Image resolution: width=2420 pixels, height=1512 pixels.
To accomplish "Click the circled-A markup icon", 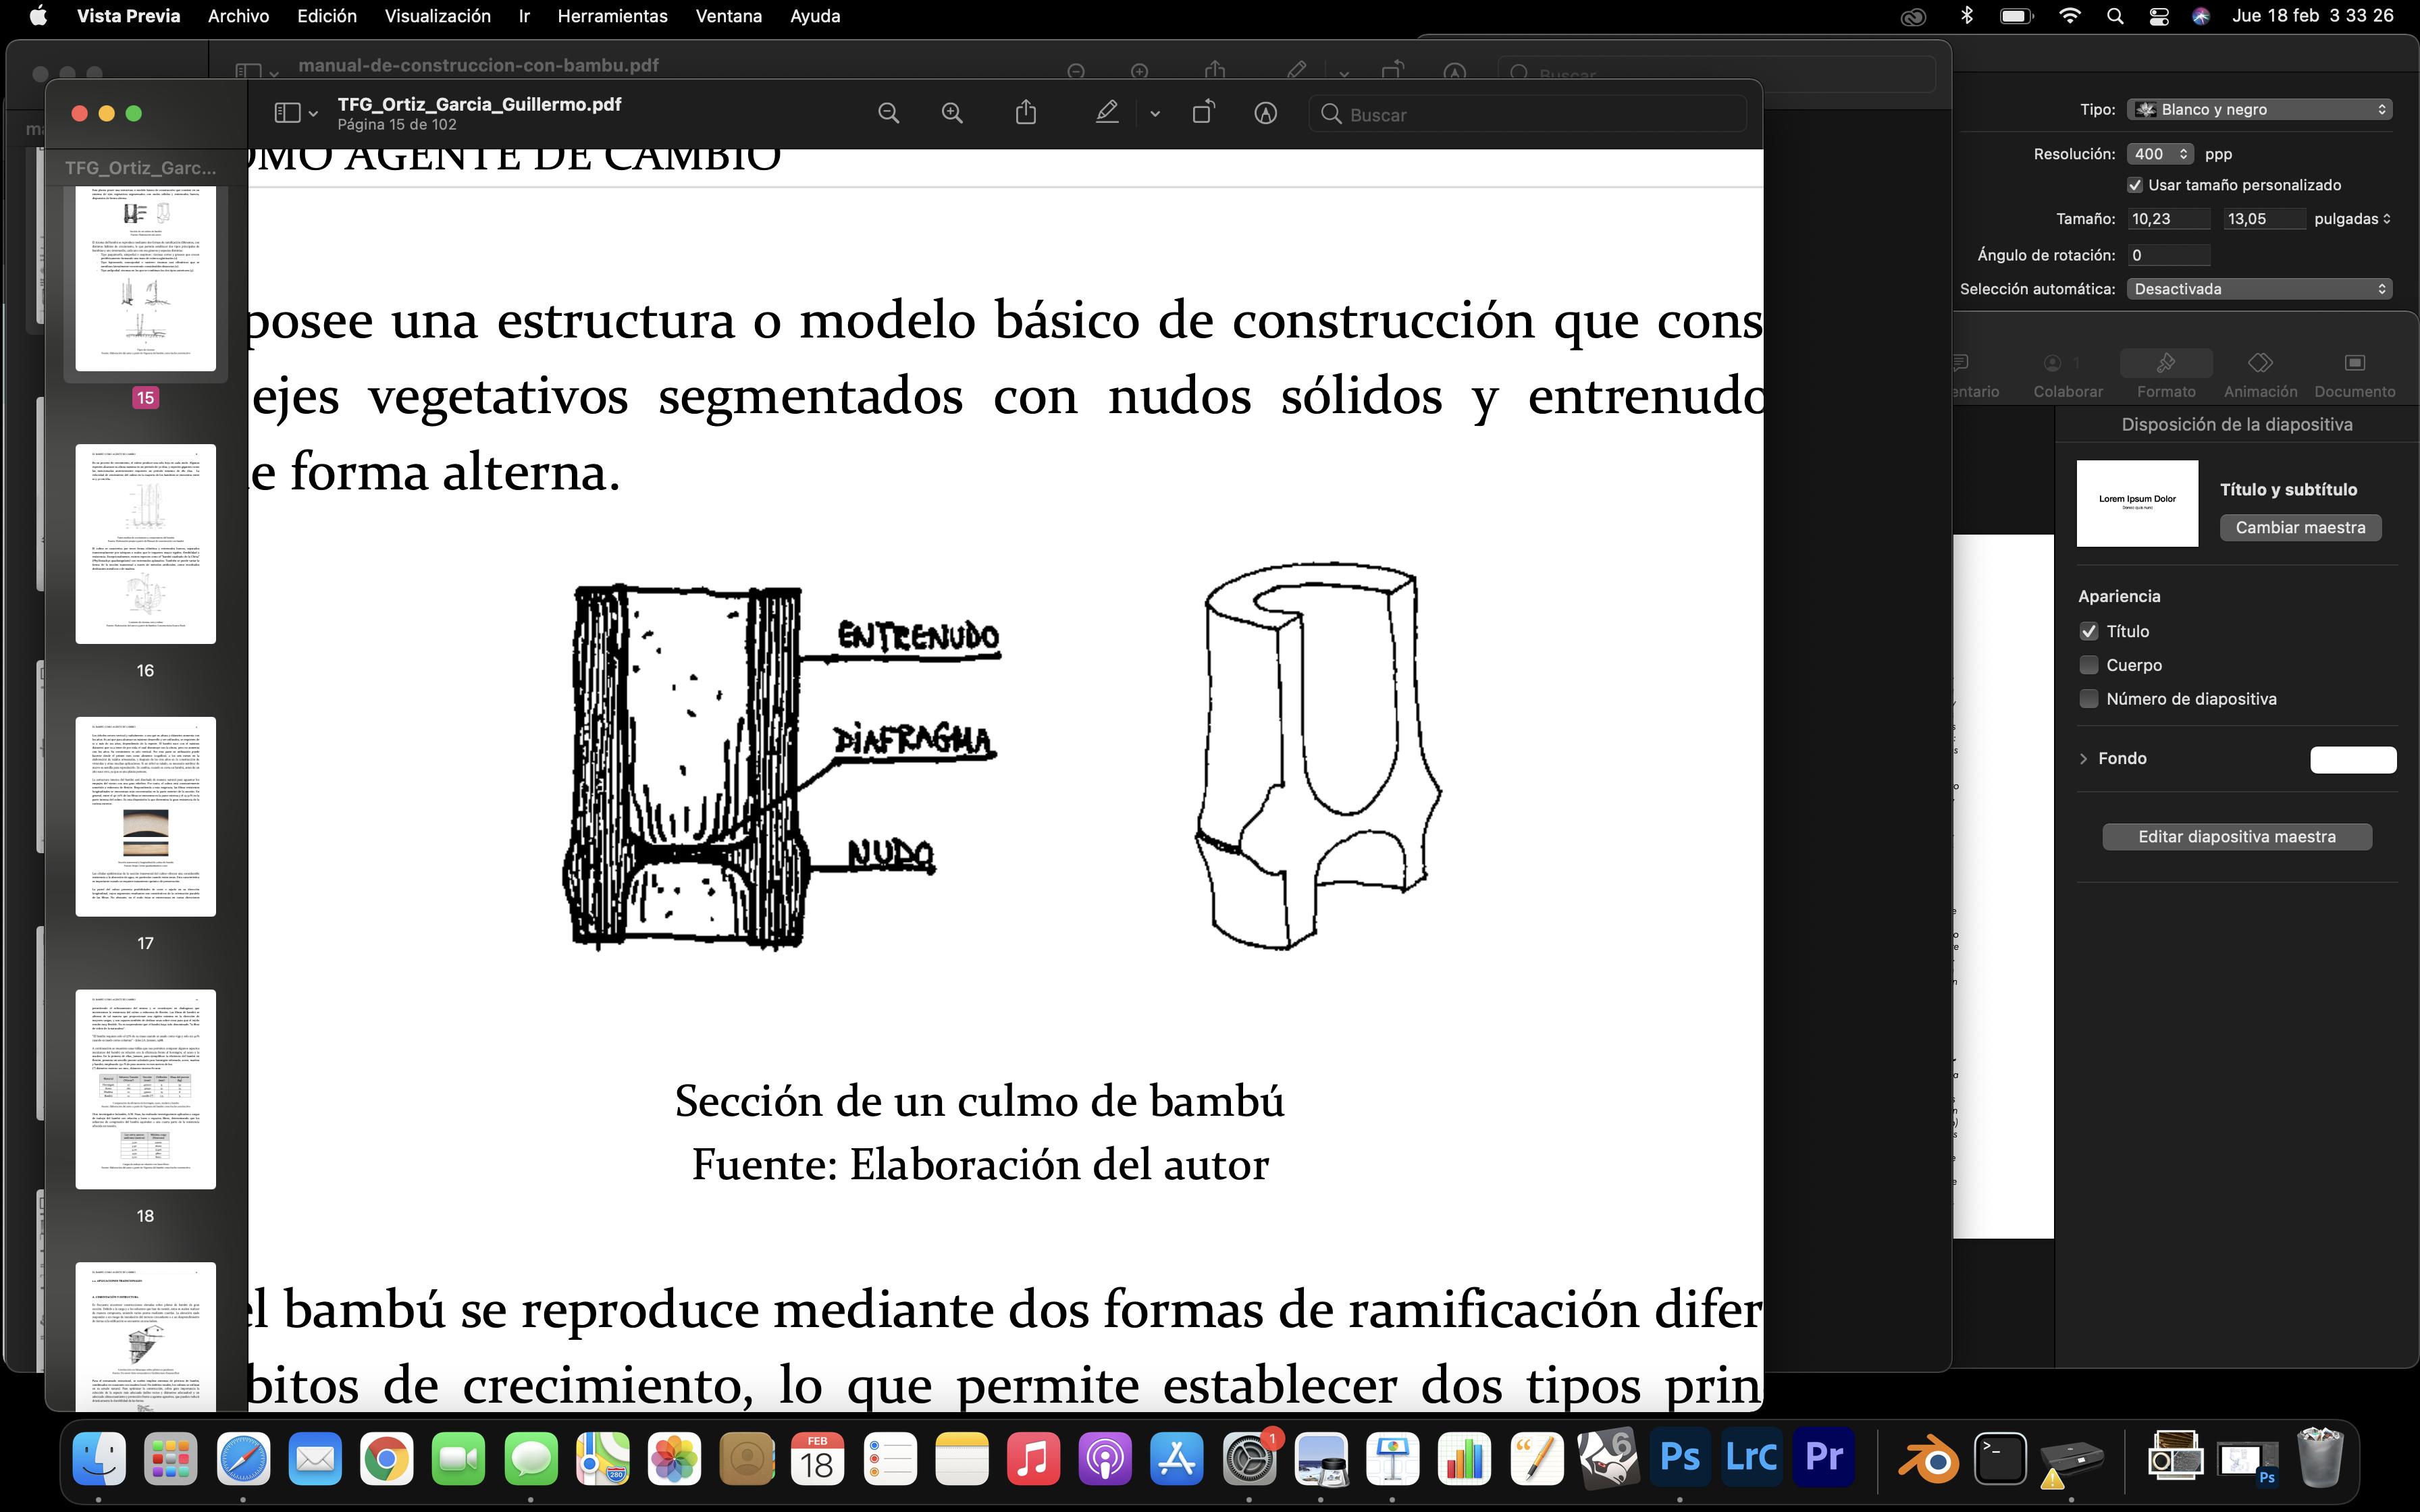I will (1265, 114).
